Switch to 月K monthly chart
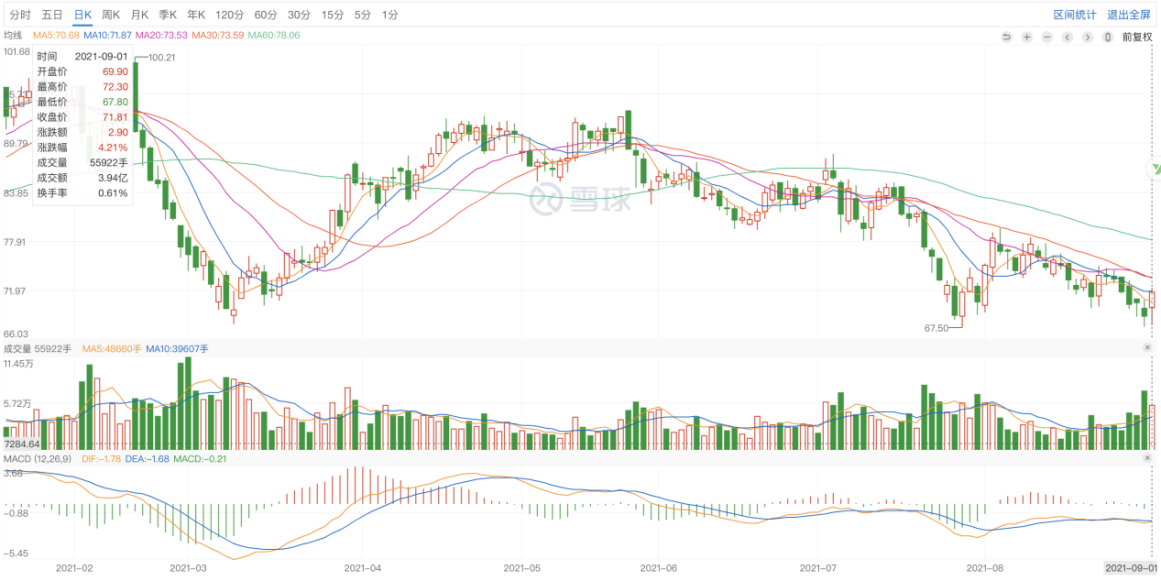Viewport: 1161px width, 581px height. [139, 15]
